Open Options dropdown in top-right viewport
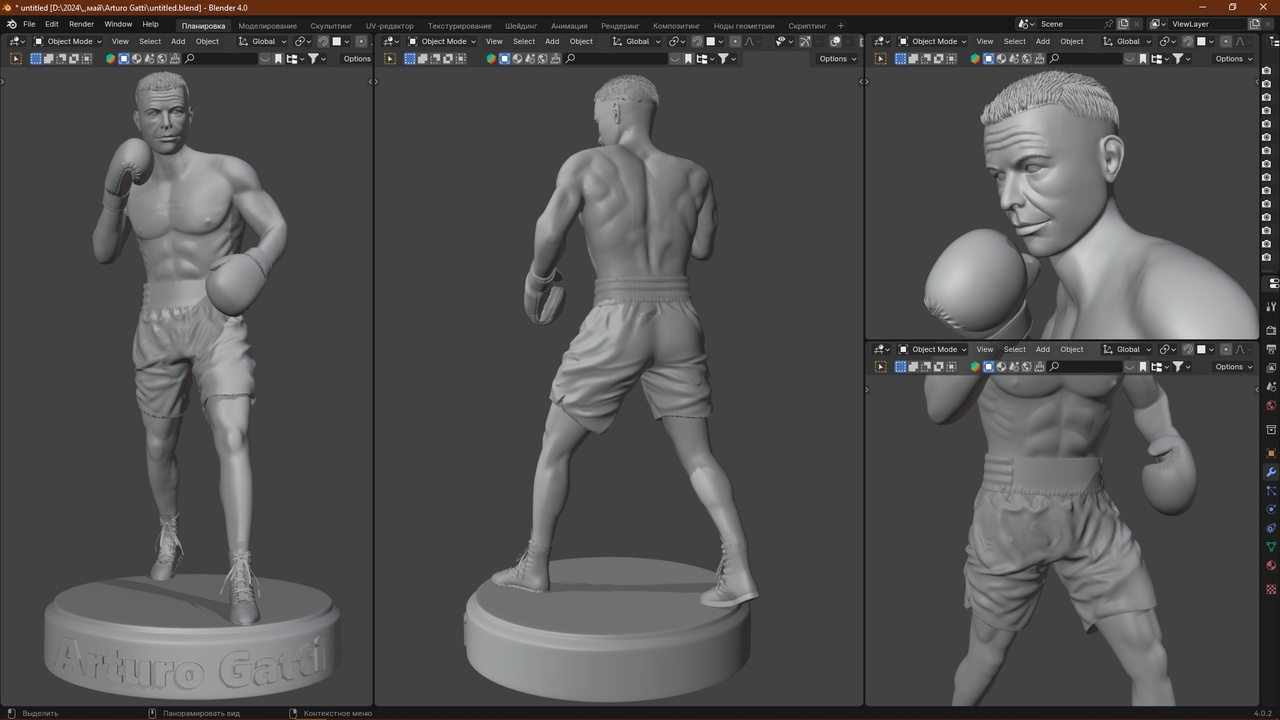The width and height of the screenshot is (1280, 720). [x=1233, y=59]
